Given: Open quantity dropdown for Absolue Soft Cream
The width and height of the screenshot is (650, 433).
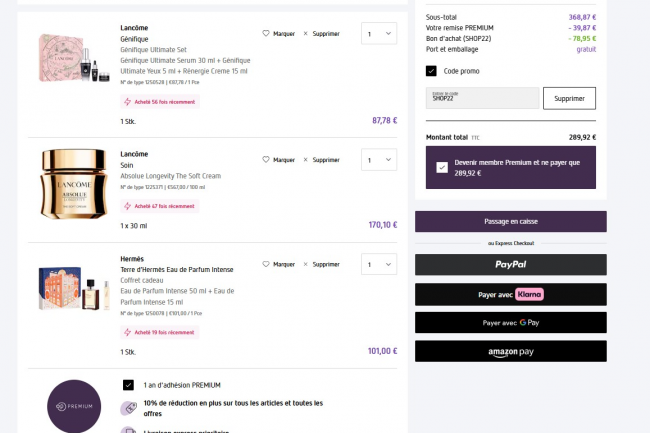Looking at the screenshot, I should click(x=378, y=160).
